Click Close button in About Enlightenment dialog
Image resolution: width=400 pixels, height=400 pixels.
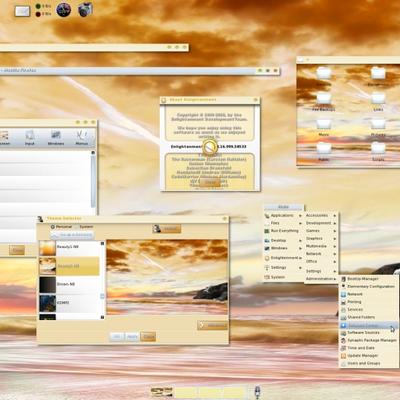210,182
